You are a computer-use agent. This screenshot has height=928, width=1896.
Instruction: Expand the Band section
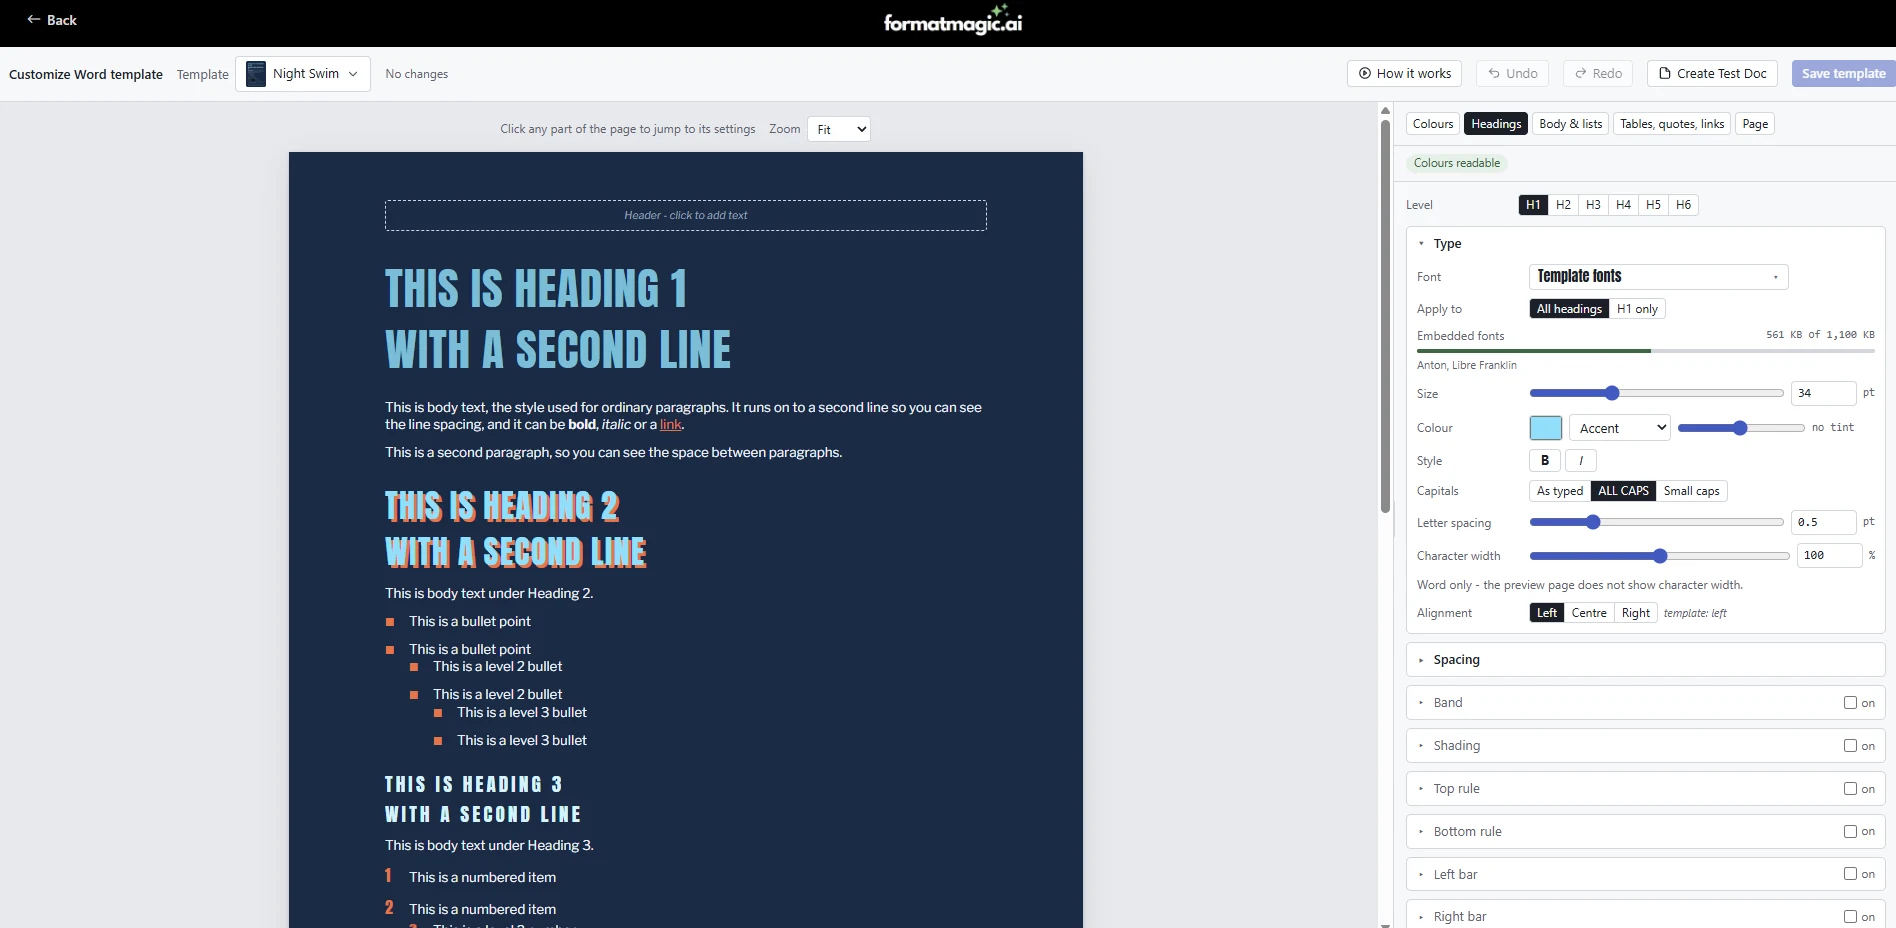coord(1447,703)
